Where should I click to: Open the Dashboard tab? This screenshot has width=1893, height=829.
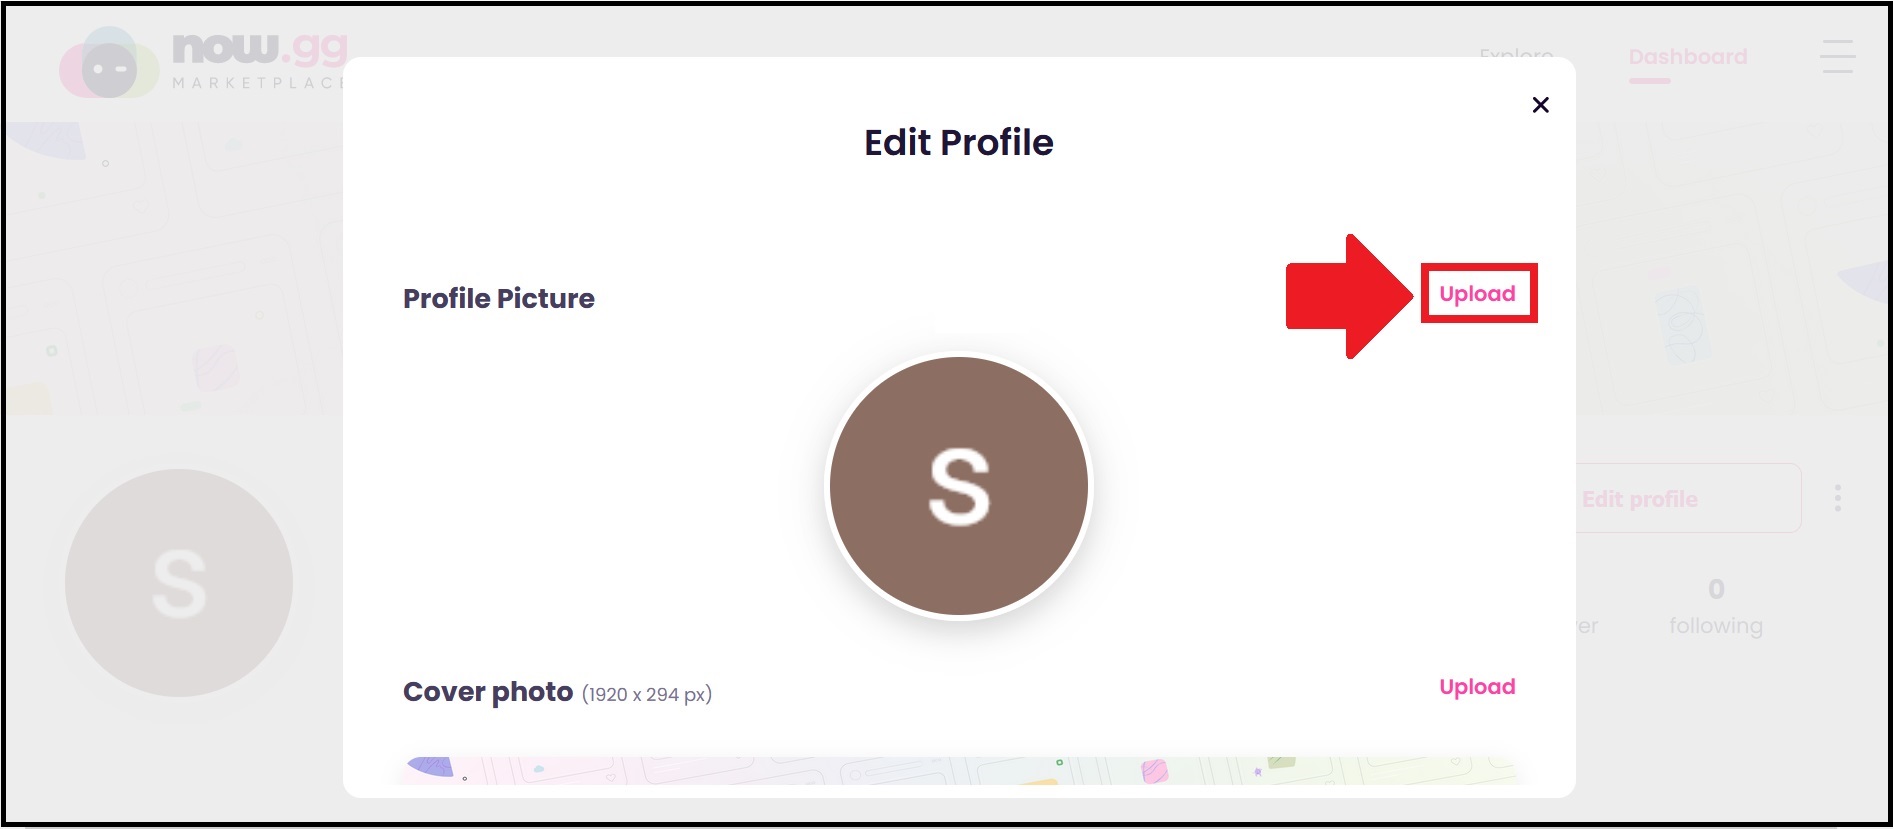(1688, 57)
